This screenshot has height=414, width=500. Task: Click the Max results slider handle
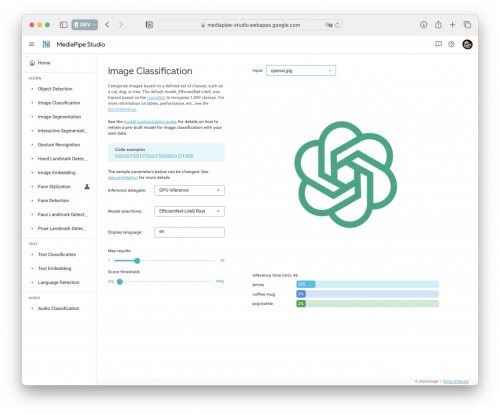tap(137, 260)
